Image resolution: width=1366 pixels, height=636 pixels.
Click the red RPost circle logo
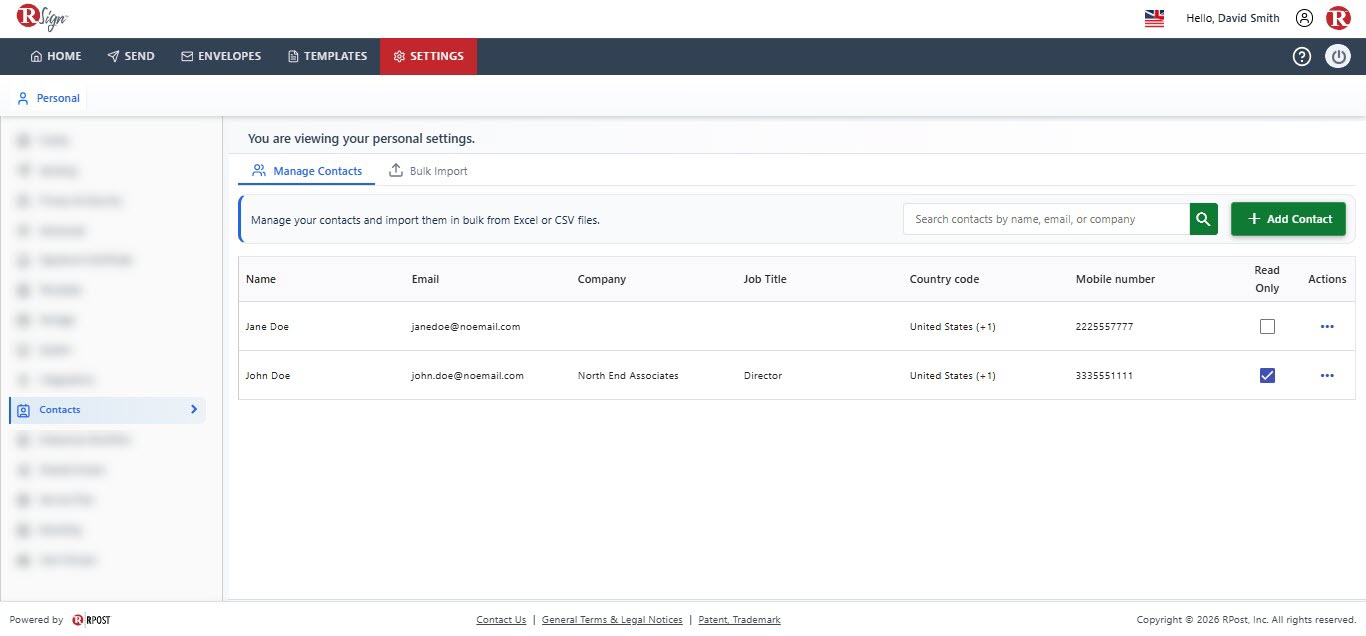pos(1338,18)
